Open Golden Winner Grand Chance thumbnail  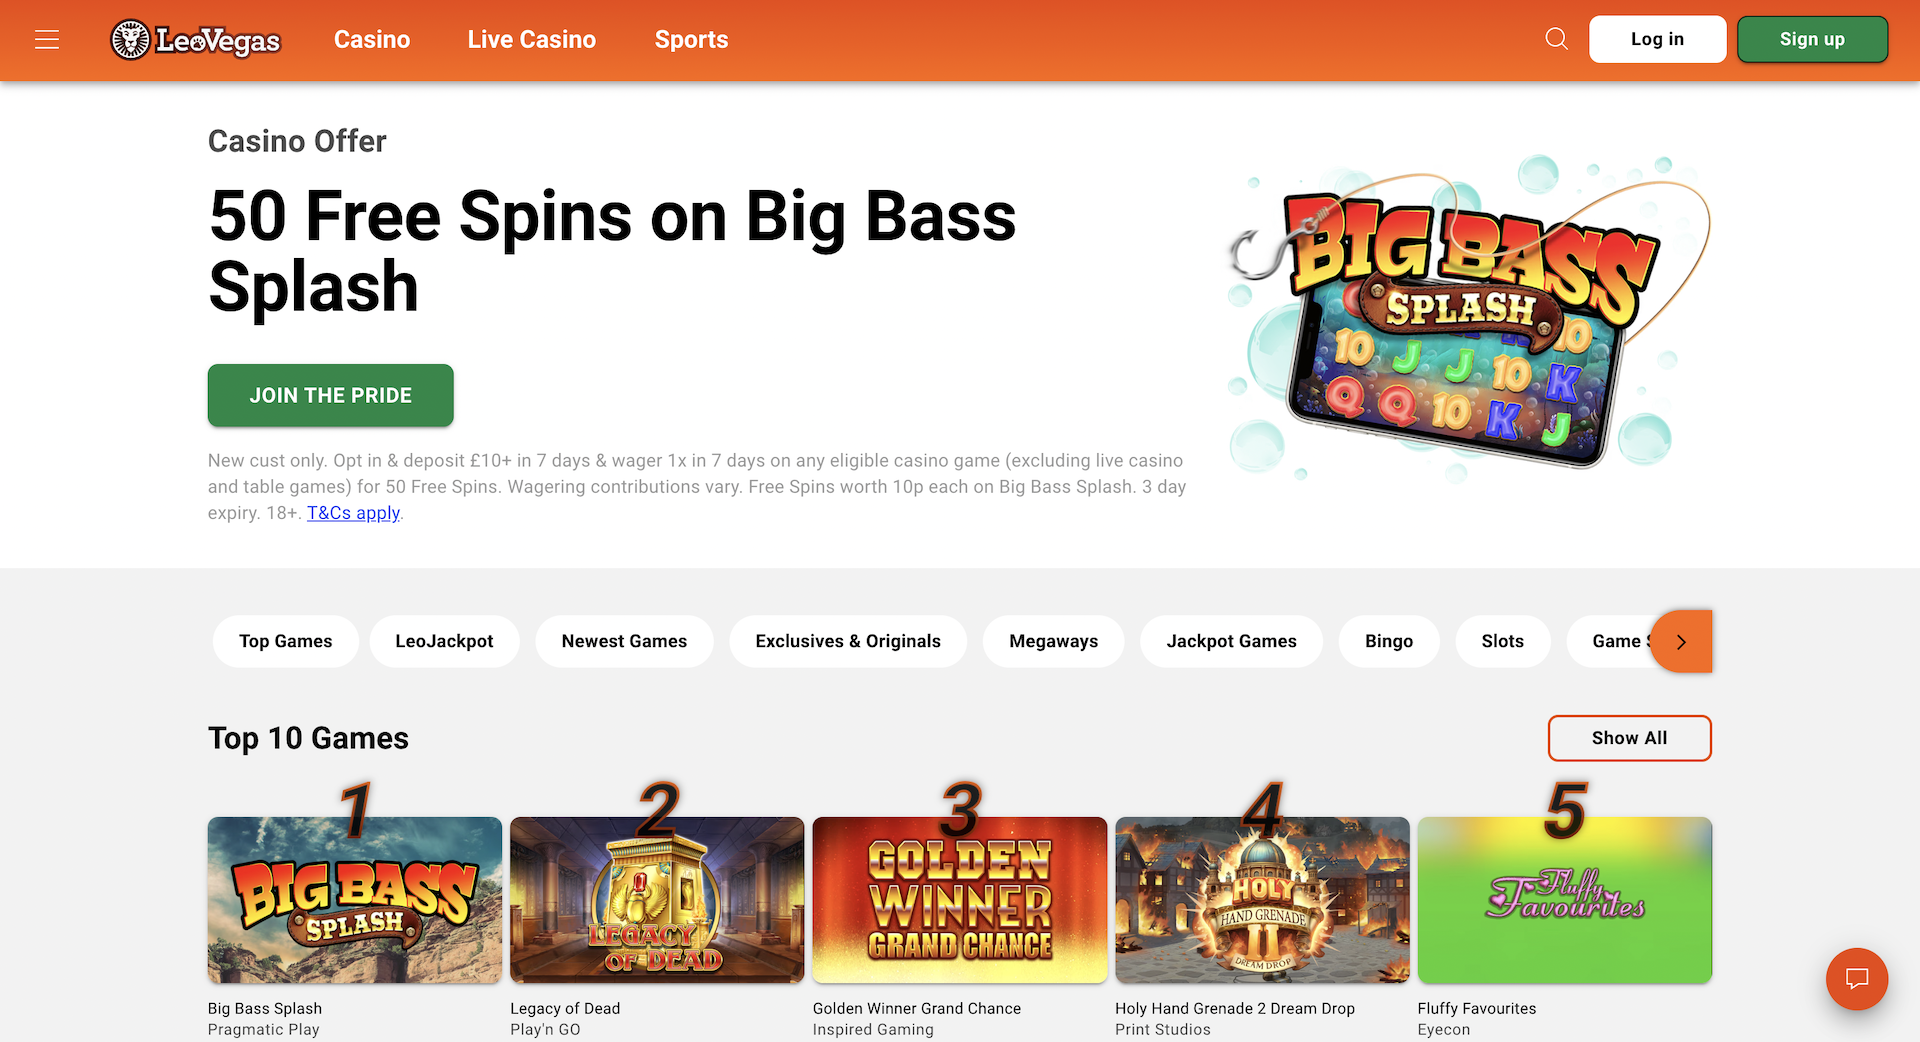960,900
